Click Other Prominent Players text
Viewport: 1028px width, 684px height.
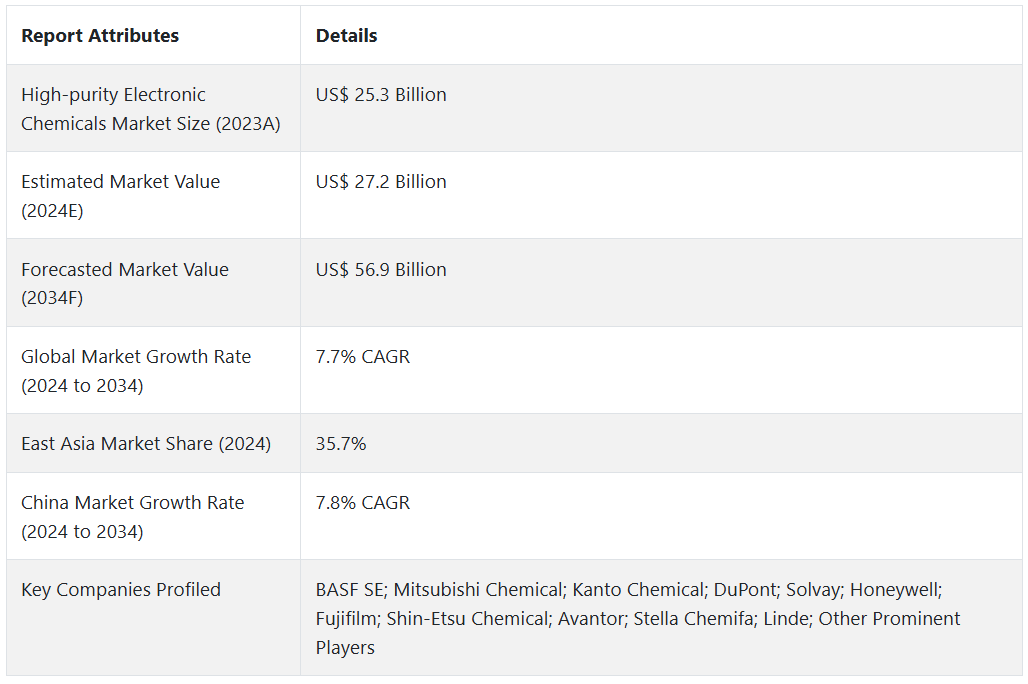889,619
